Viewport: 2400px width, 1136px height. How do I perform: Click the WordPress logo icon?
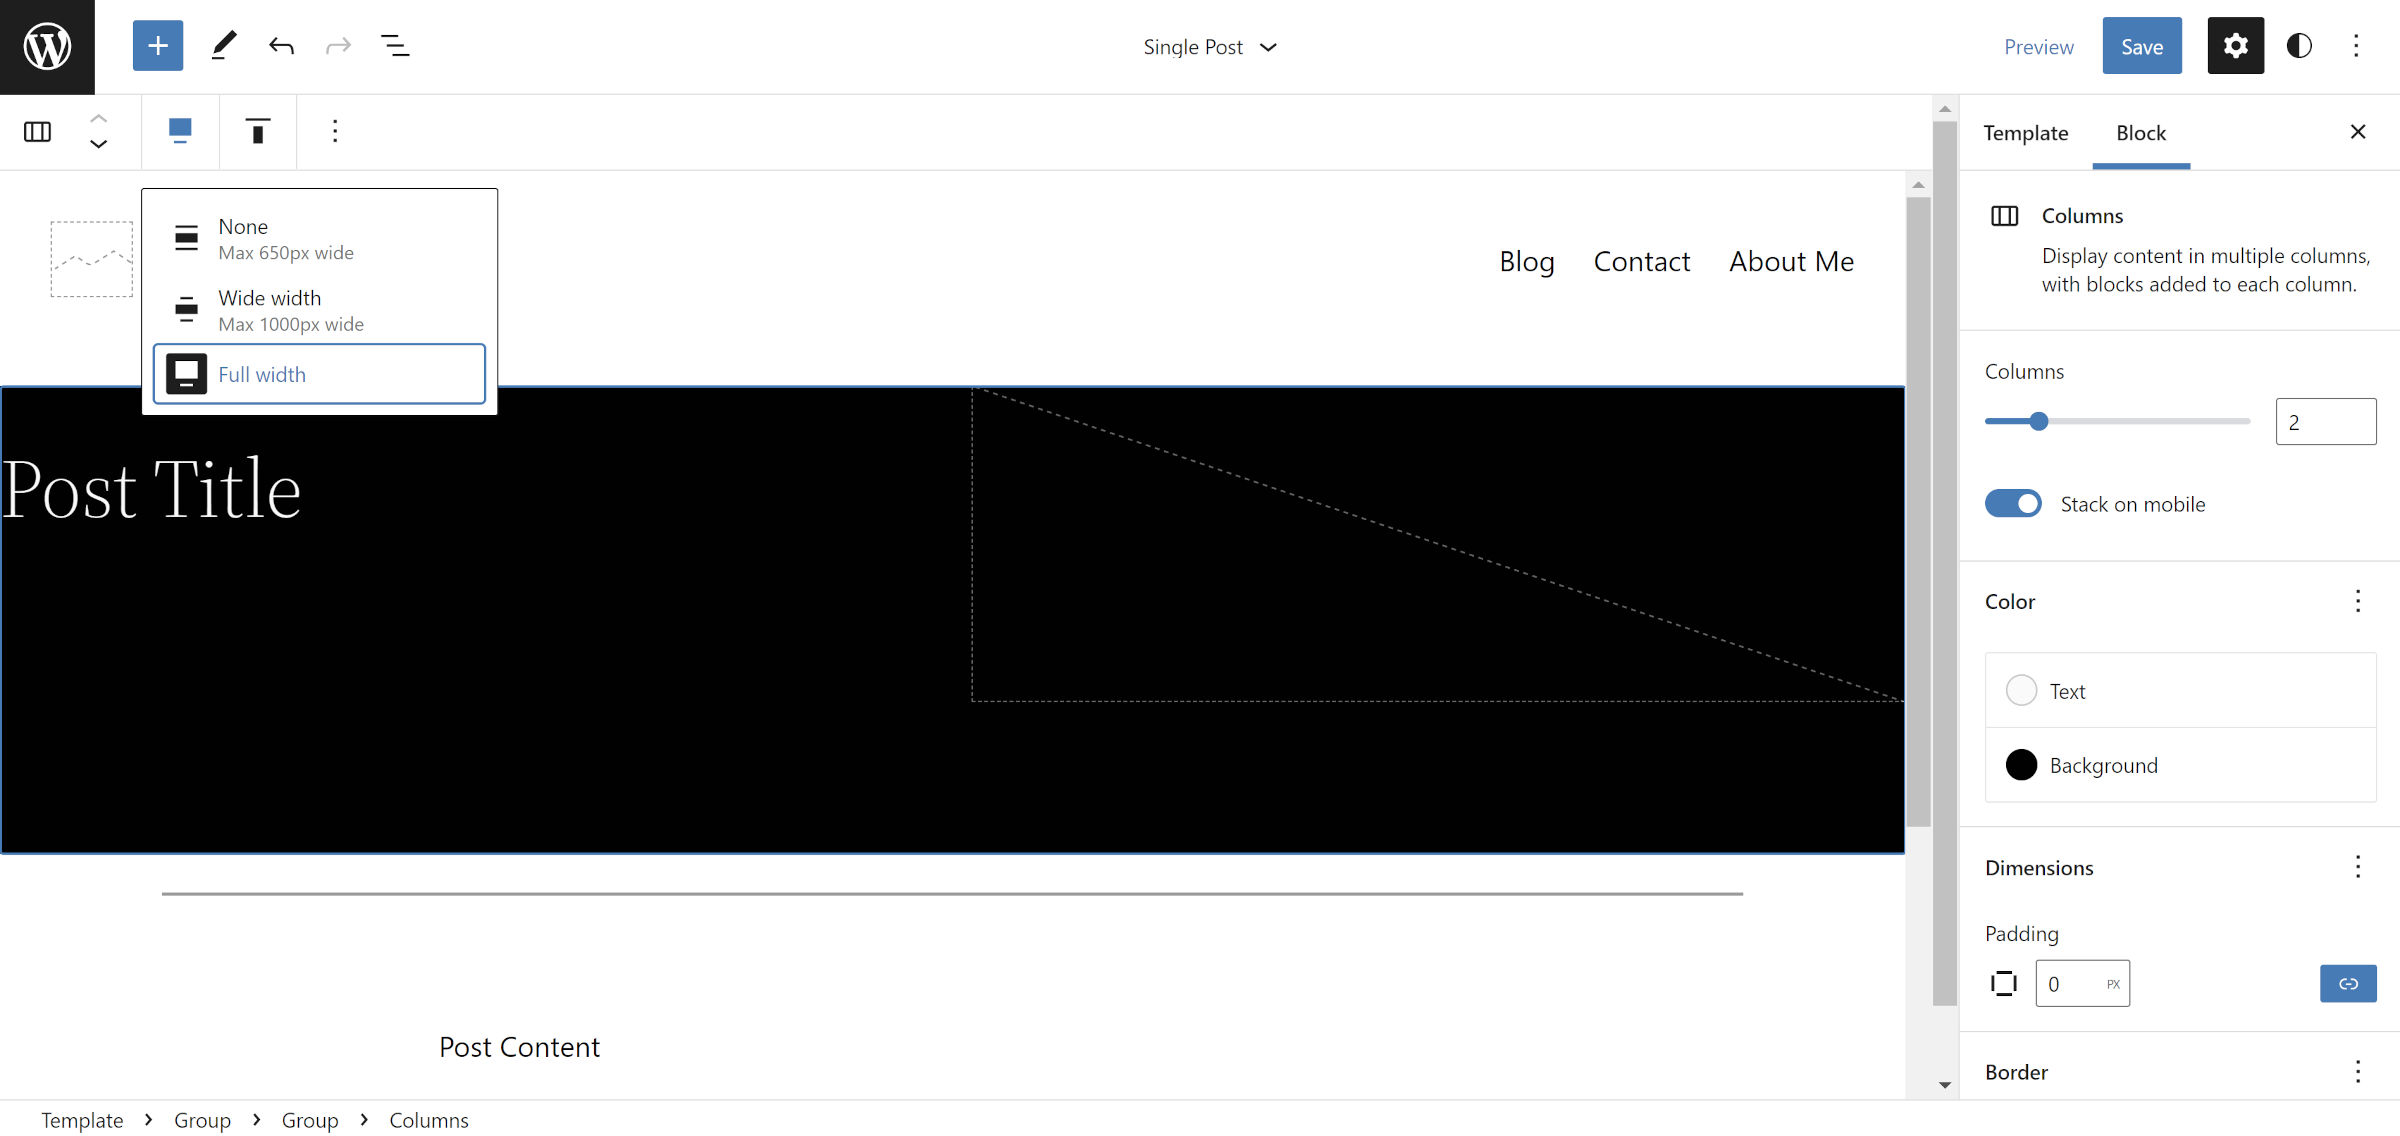(47, 47)
